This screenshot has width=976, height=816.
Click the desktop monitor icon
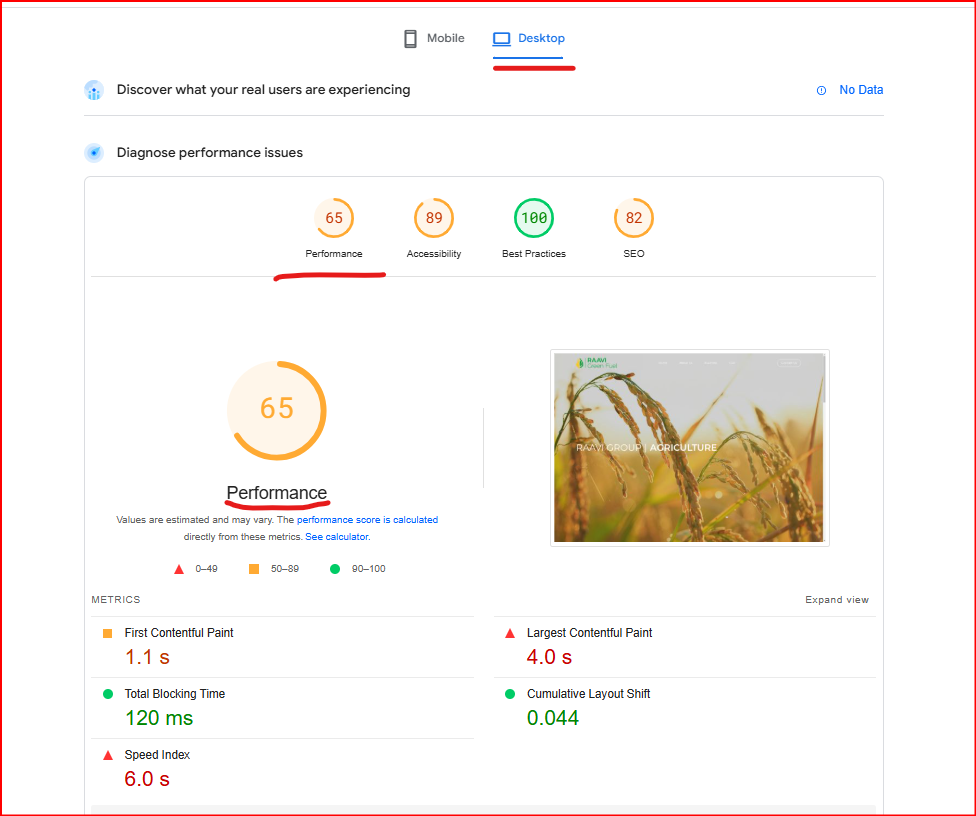[502, 39]
